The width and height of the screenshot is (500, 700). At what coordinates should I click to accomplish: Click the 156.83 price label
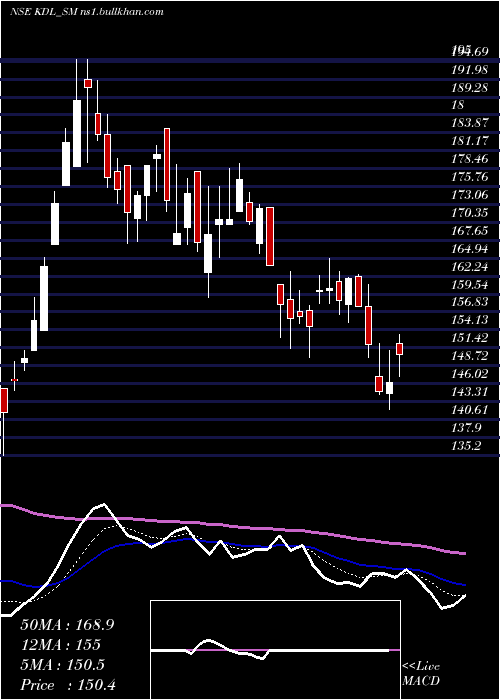click(469, 302)
